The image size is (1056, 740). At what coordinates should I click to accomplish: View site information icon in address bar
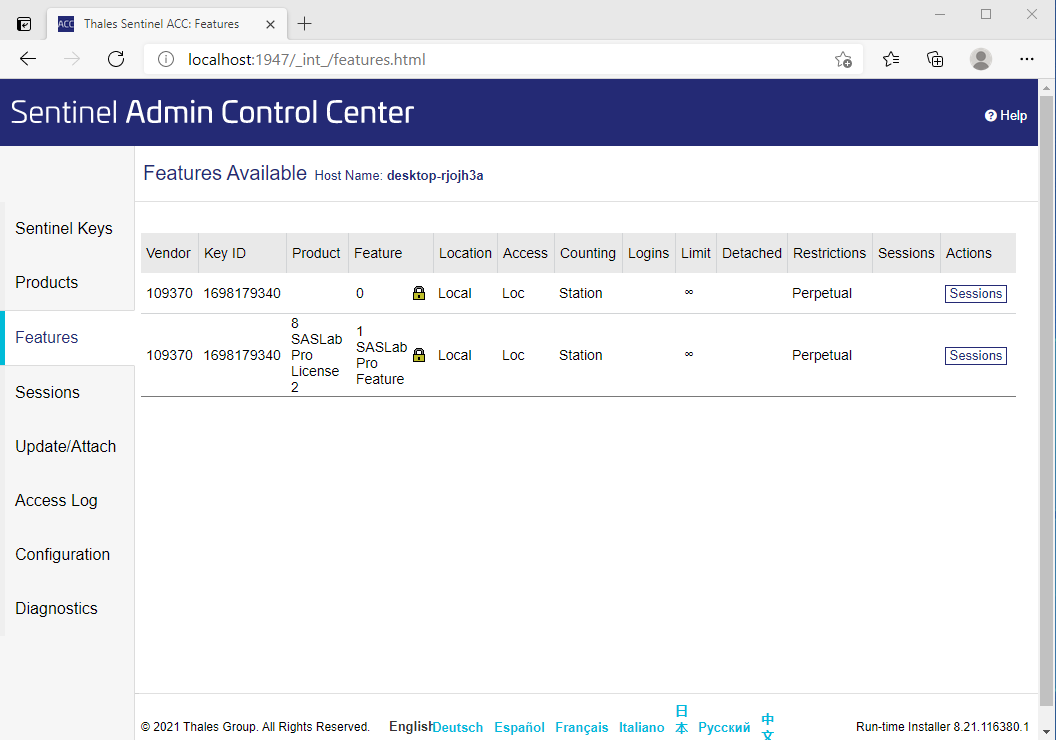166,59
